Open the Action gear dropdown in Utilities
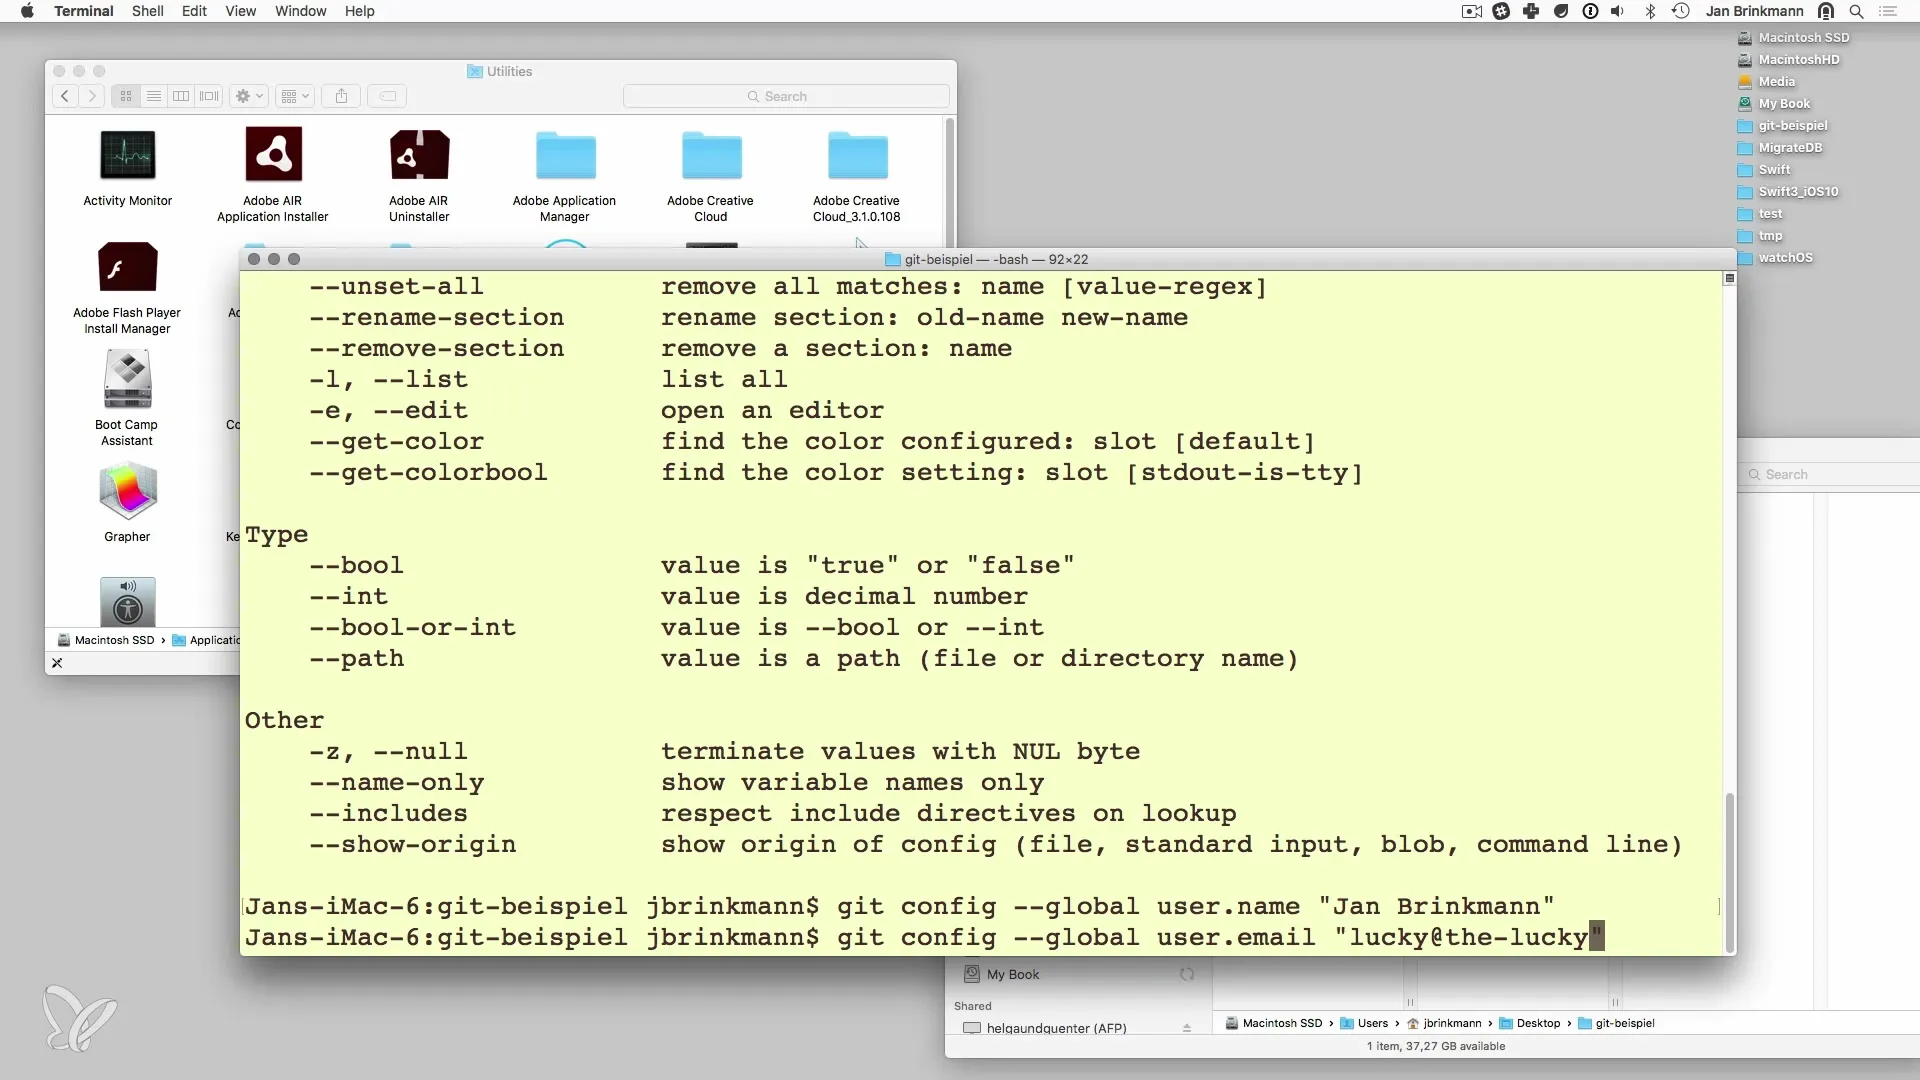This screenshot has height=1080, width=1920. 249,96
